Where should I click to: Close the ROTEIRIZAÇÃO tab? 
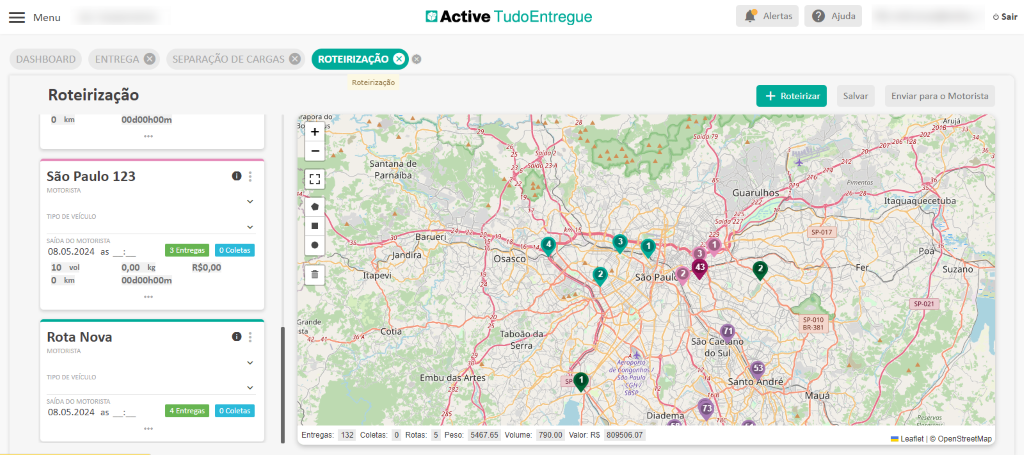tap(399, 59)
